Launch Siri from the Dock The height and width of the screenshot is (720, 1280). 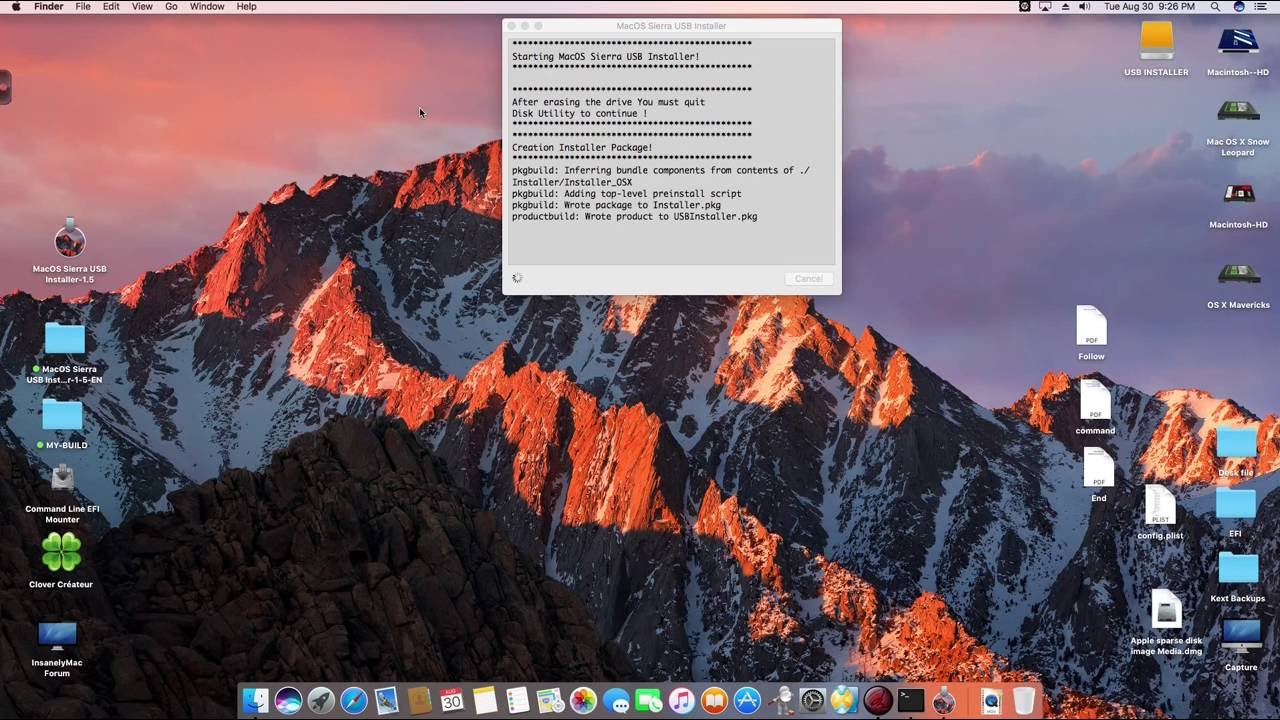[289, 701]
